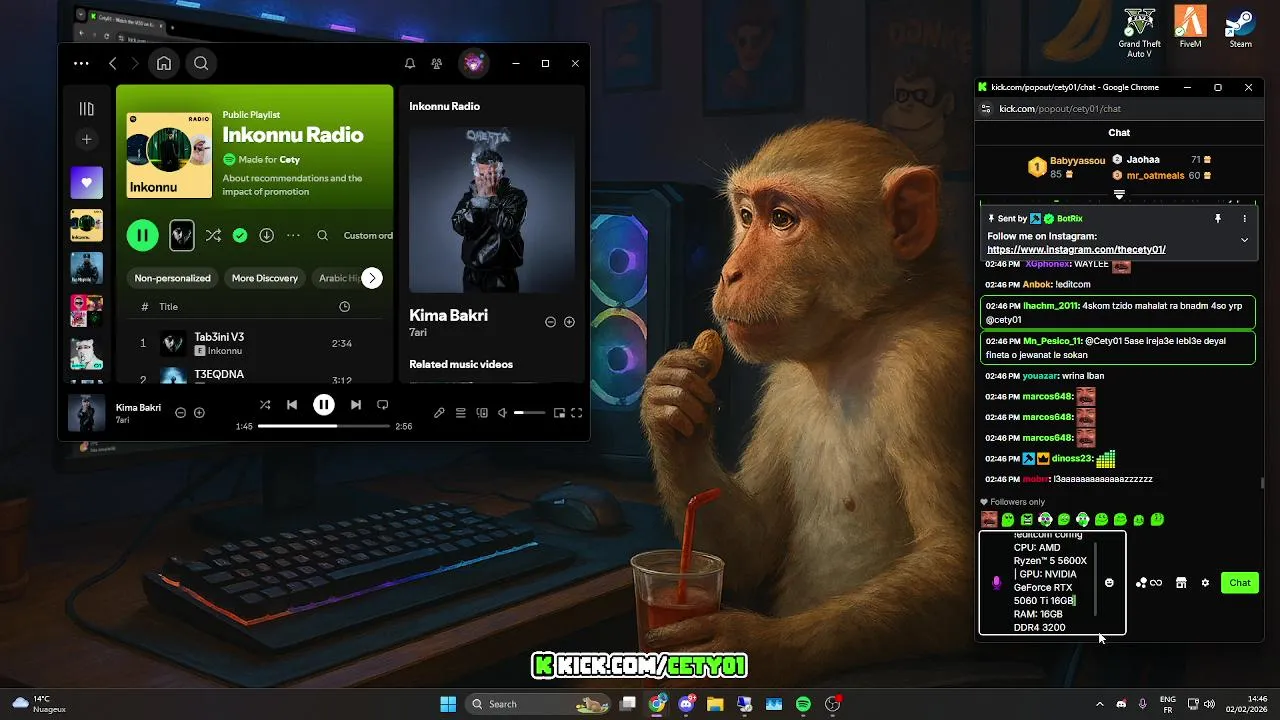Search within the playlist
This screenshot has height=720, width=1280.
click(322, 236)
